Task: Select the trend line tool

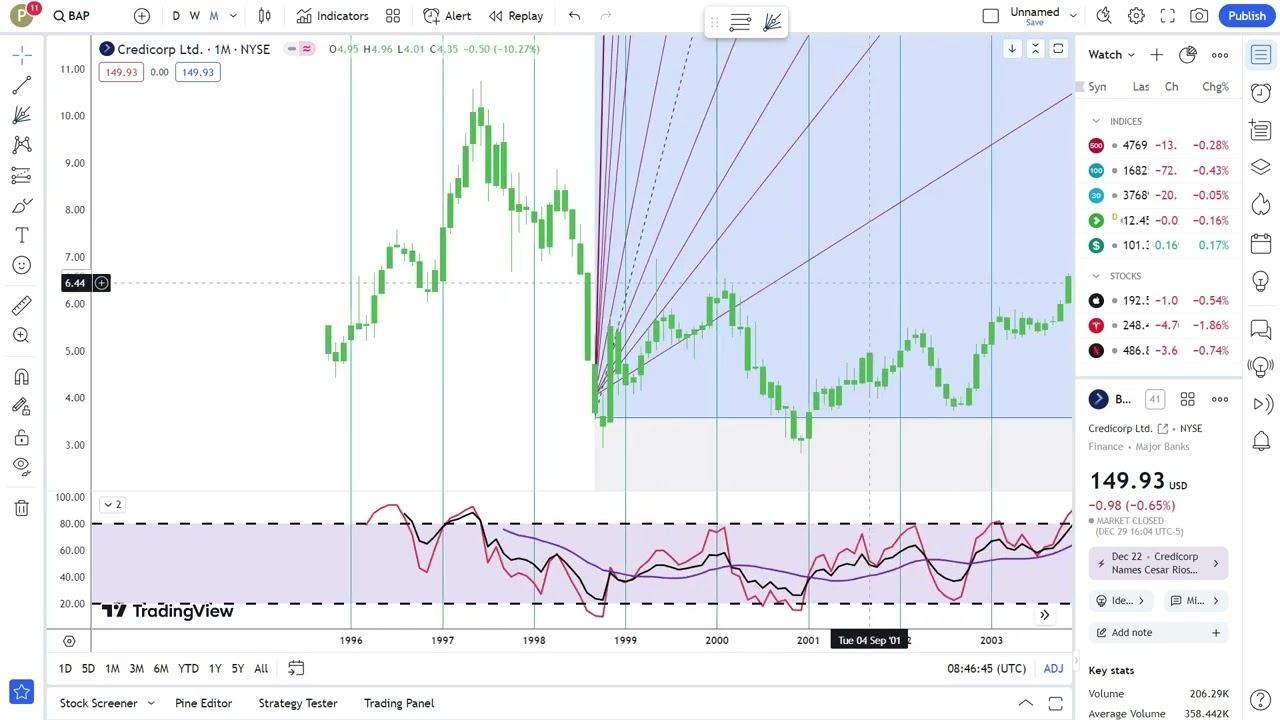Action: click(x=21, y=86)
